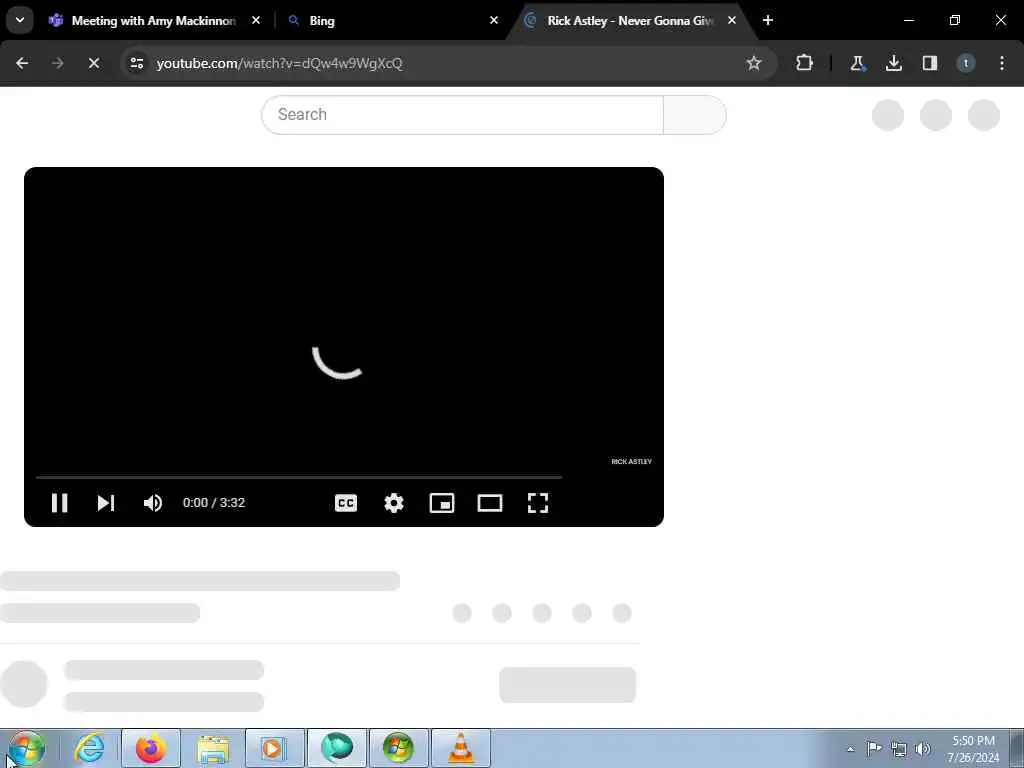Open Chrome side panel
The width and height of the screenshot is (1024, 768).
pos(930,63)
